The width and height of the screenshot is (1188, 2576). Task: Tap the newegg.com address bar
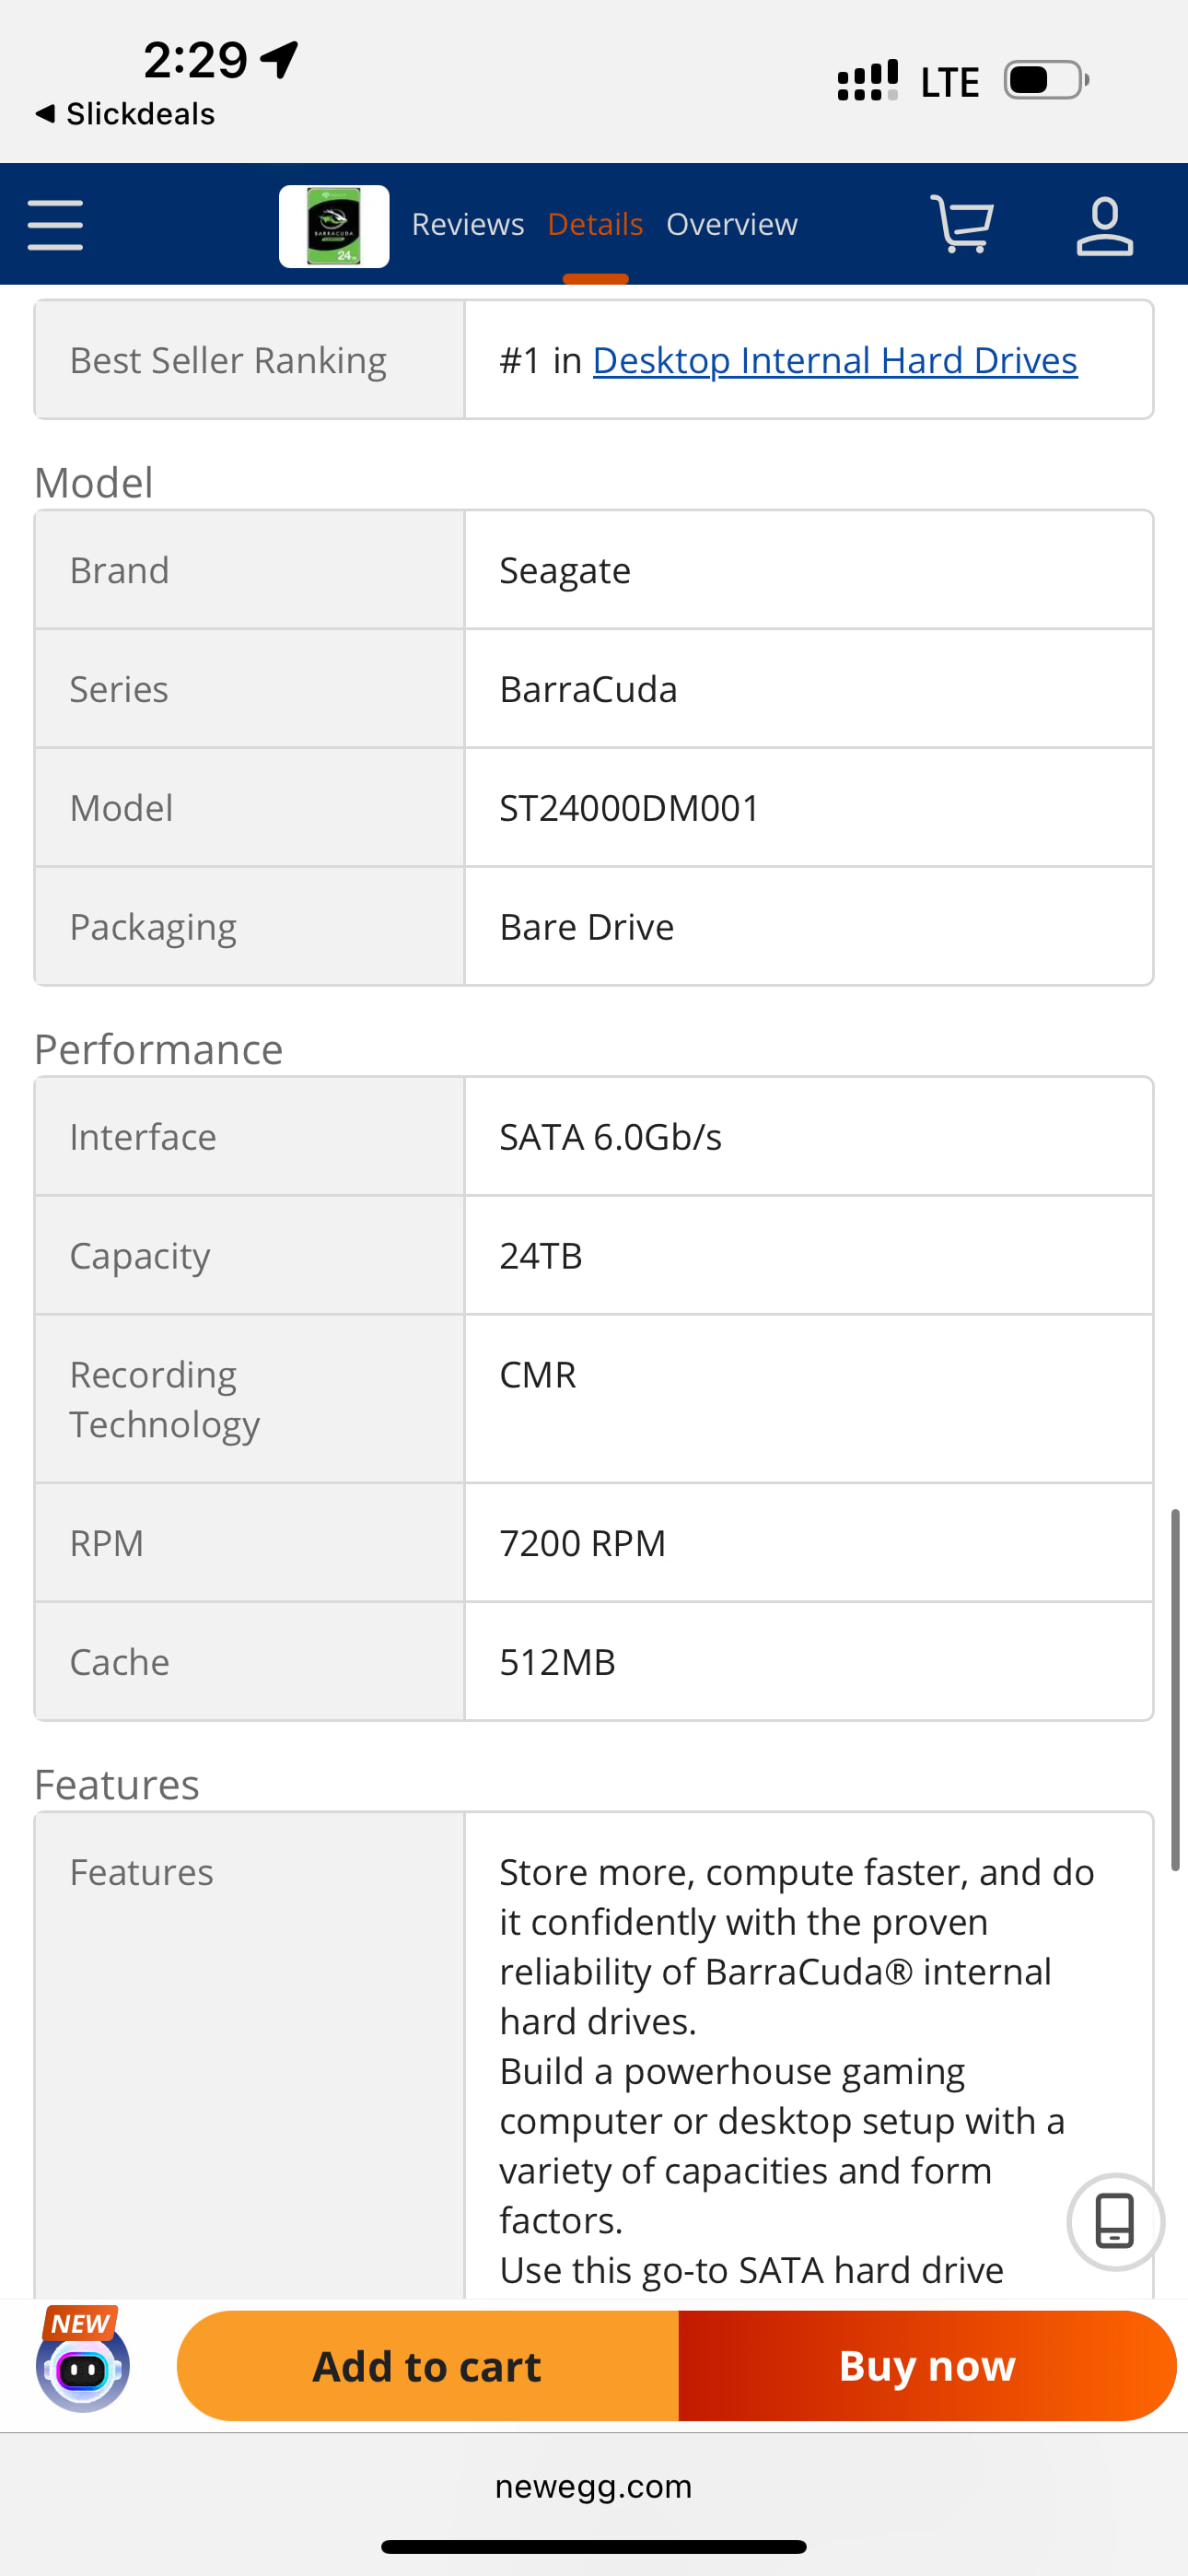594,2486
